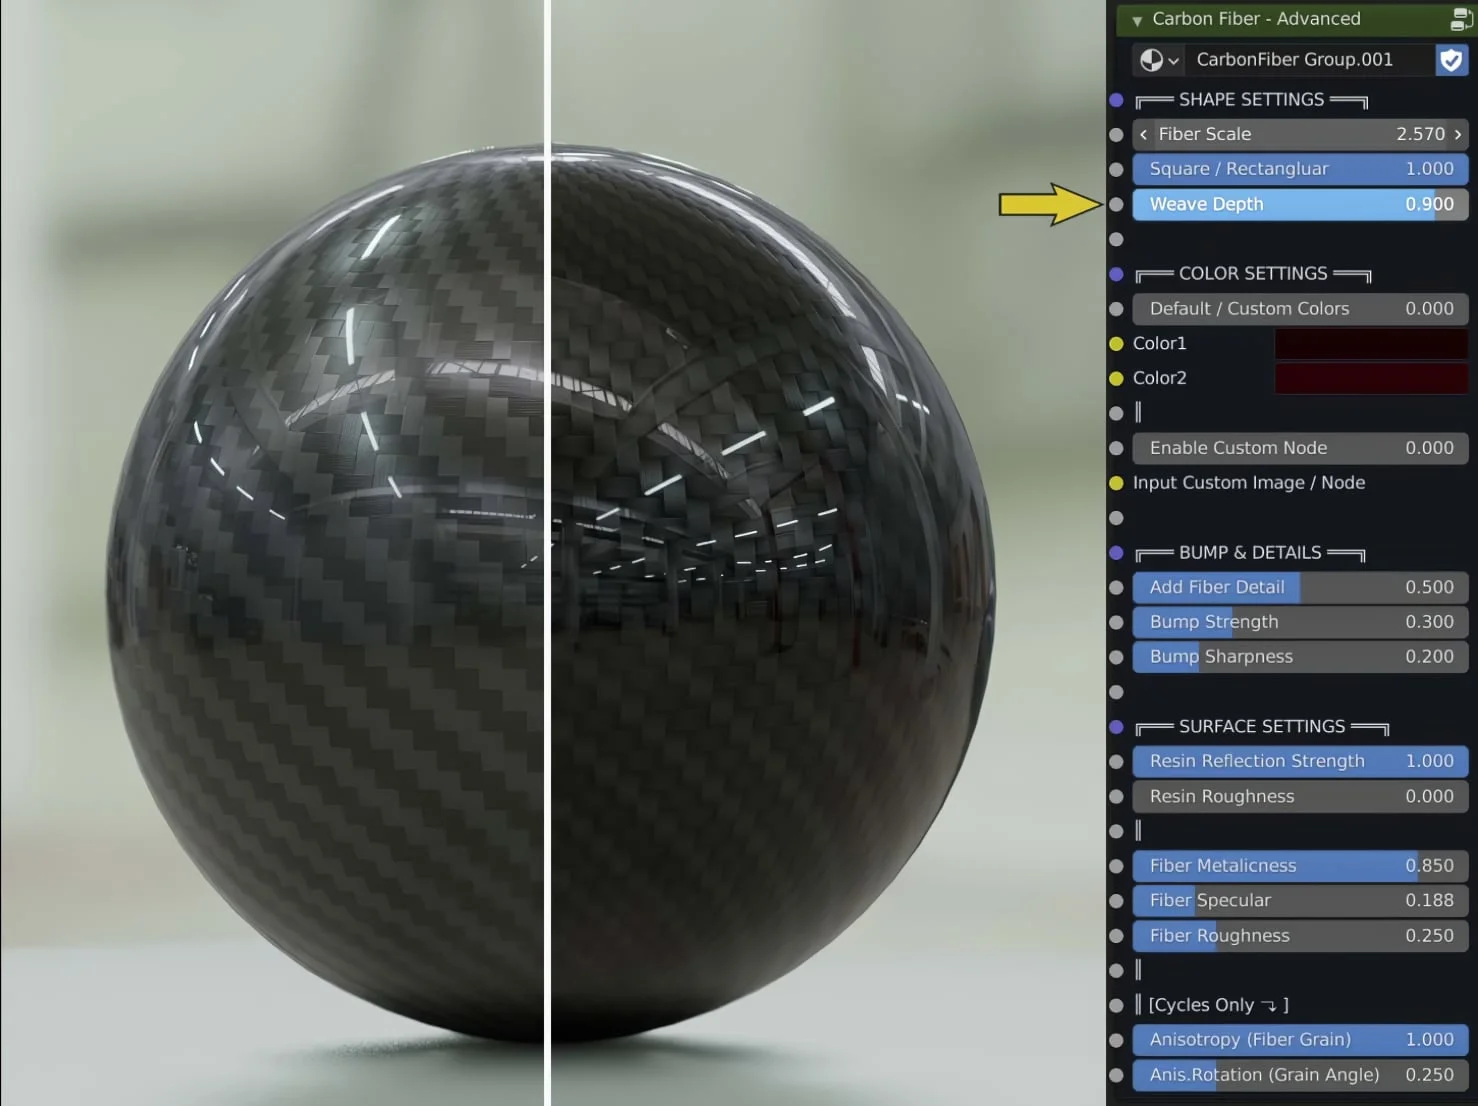Viewport: 1478px width, 1106px height.
Task: Select the [Cycles Only] section label
Action: 1214,1005
